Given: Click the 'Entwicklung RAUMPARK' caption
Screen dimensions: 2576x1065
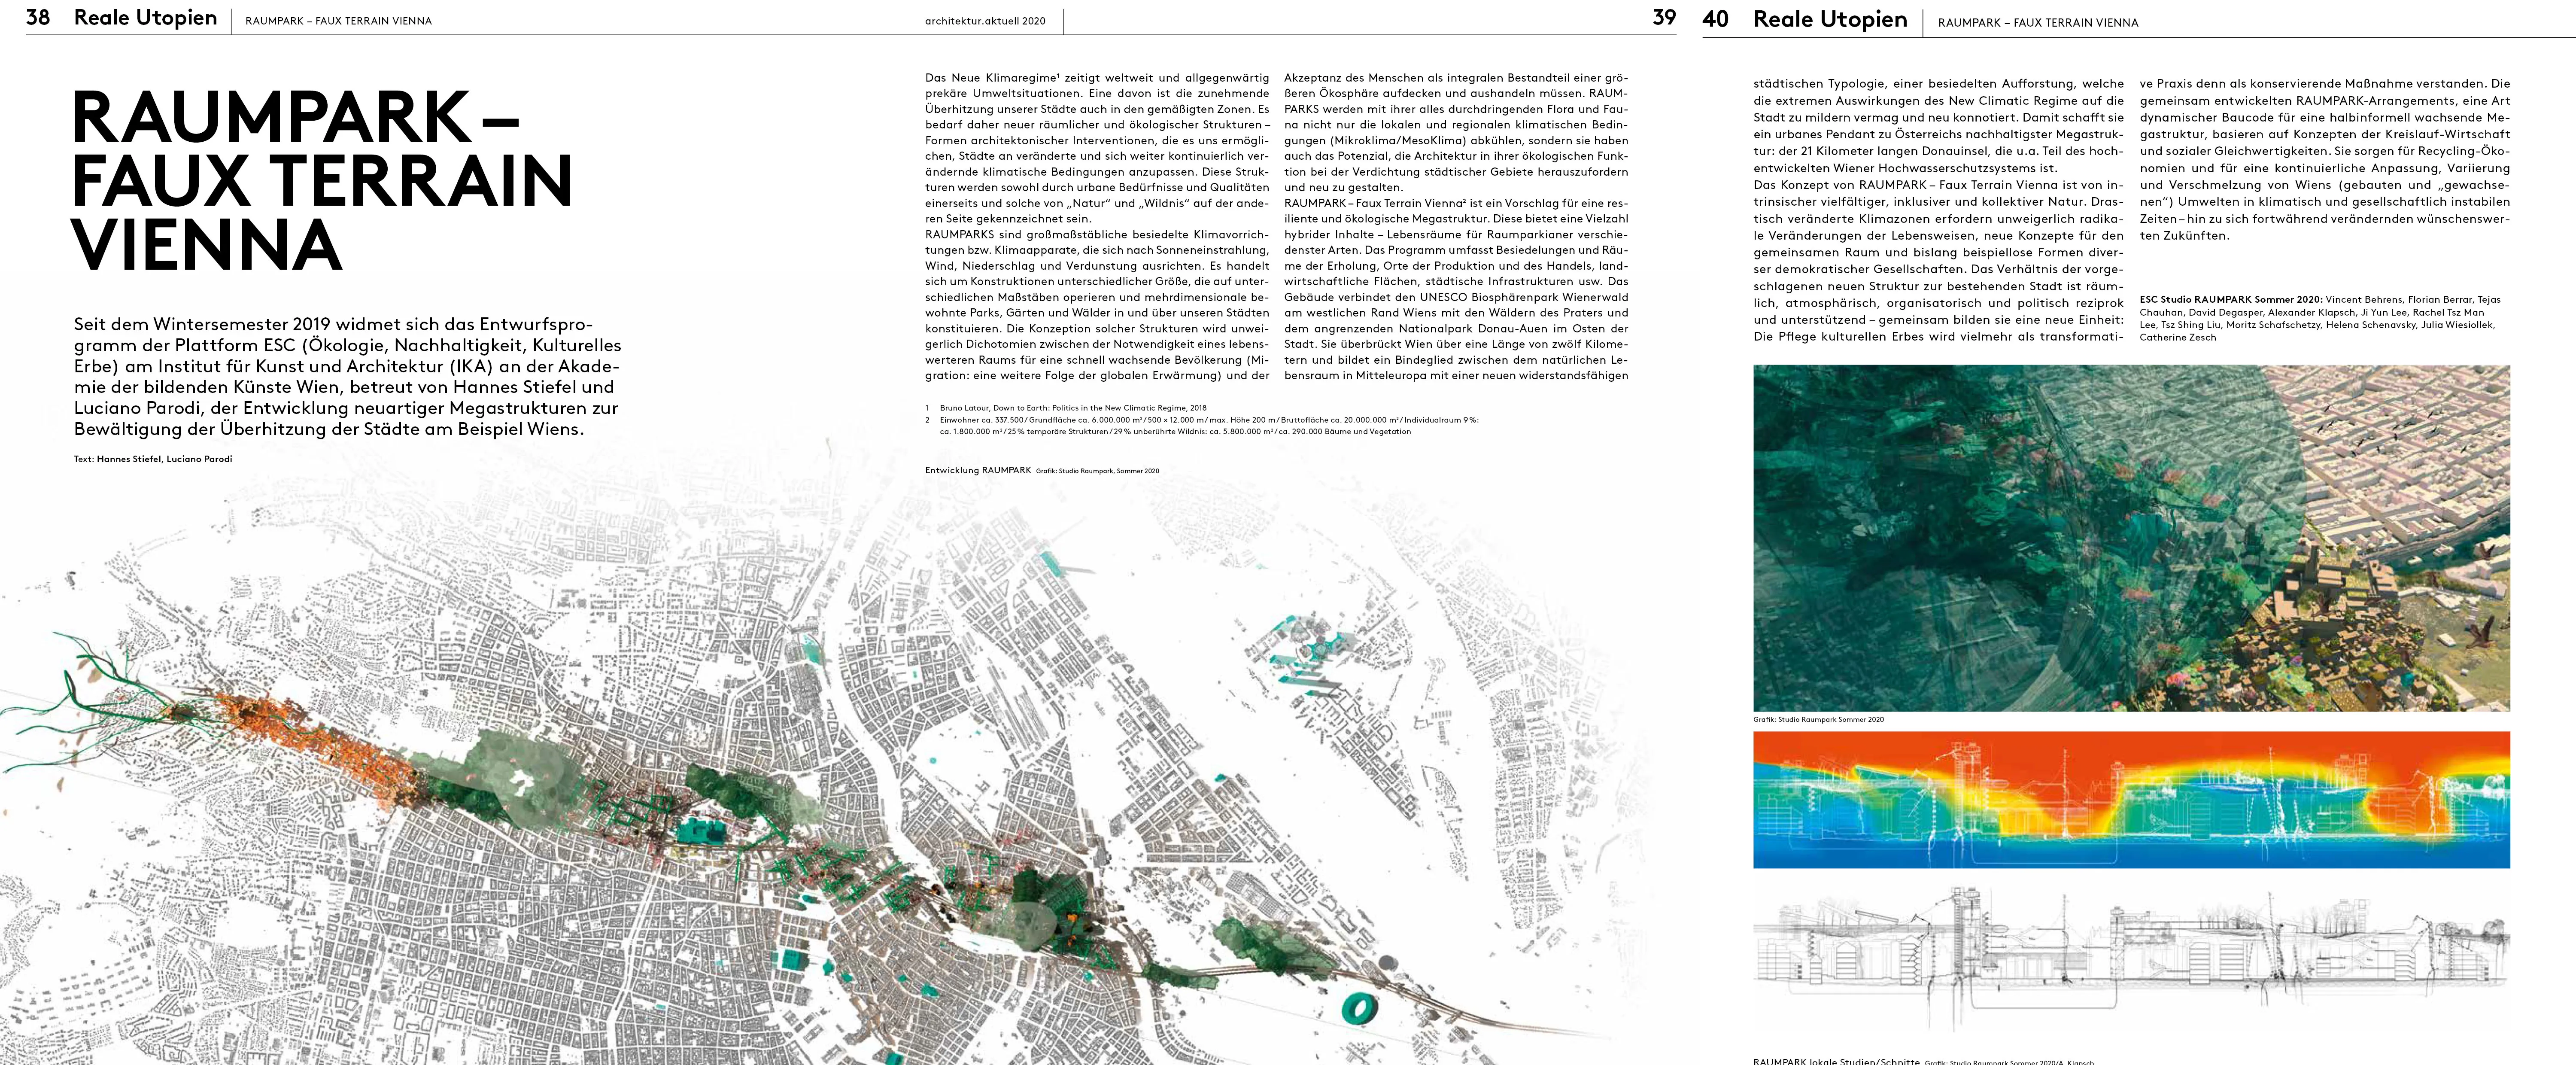Looking at the screenshot, I should click(x=978, y=470).
